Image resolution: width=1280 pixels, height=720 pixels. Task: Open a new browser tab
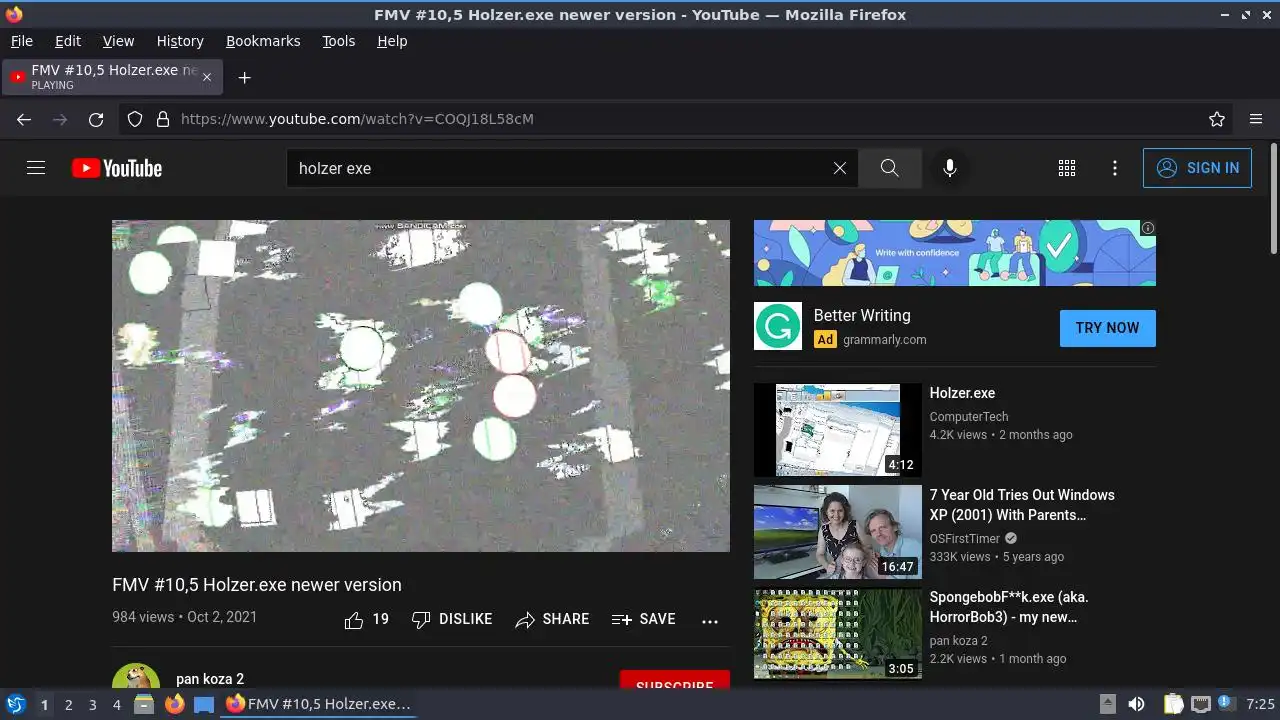(x=244, y=77)
